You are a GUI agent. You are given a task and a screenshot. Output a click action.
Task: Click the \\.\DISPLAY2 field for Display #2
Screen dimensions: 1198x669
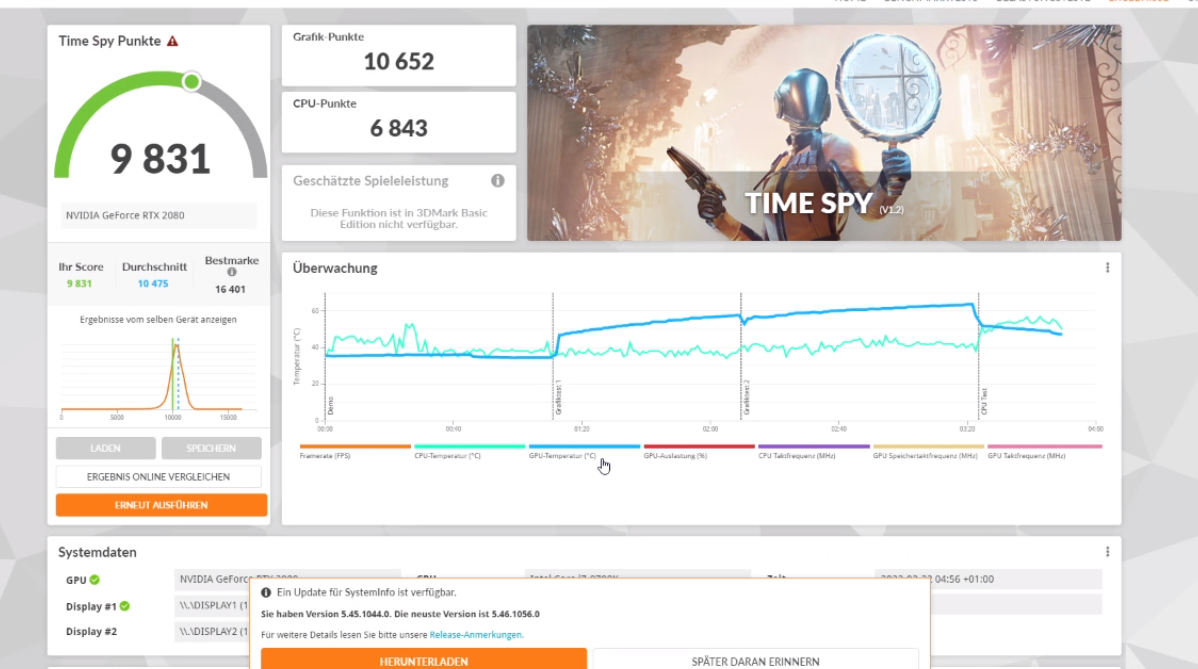click(x=213, y=632)
